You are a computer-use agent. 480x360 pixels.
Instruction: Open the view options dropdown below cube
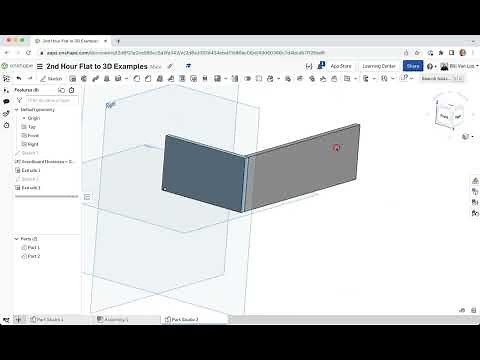click(467, 137)
